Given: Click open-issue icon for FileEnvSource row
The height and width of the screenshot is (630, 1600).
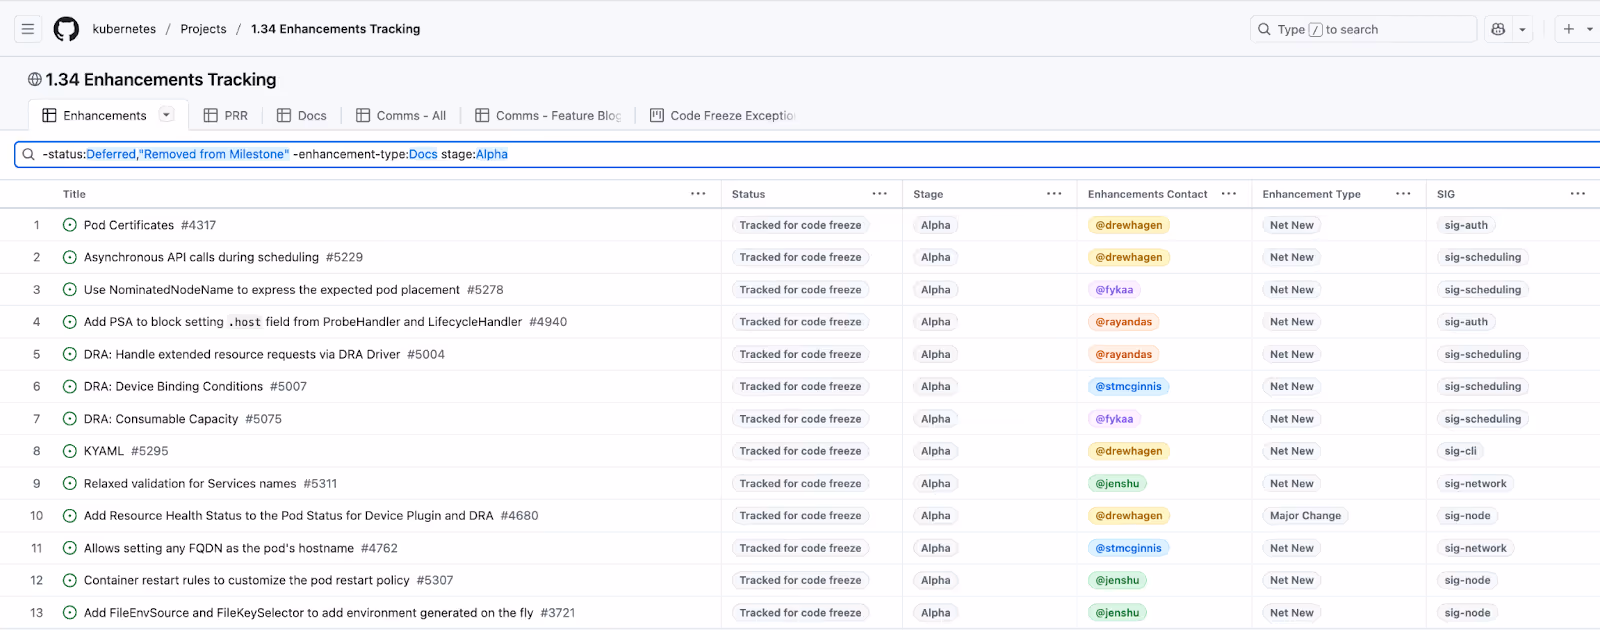Looking at the screenshot, I should click(x=70, y=613).
